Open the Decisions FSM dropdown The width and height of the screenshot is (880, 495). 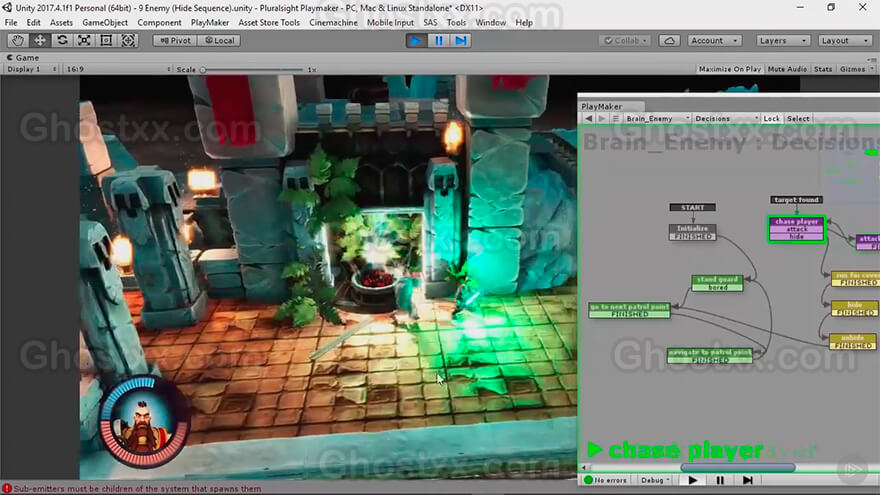click(x=726, y=118)
